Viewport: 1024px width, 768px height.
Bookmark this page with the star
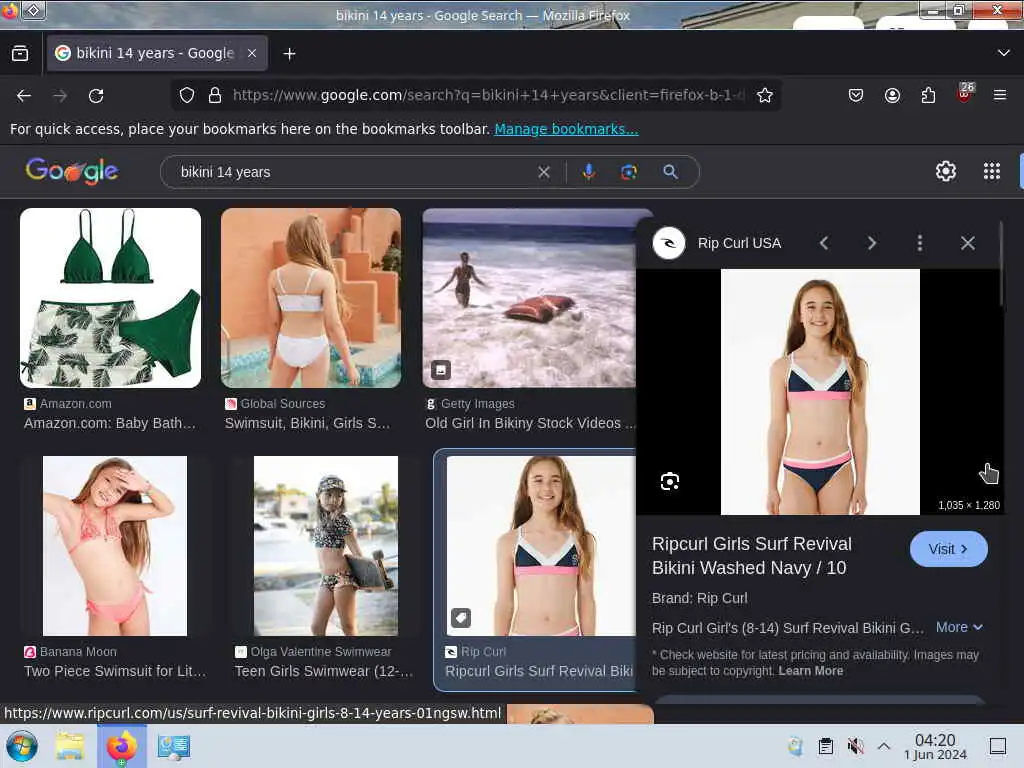tap(765, 95)
